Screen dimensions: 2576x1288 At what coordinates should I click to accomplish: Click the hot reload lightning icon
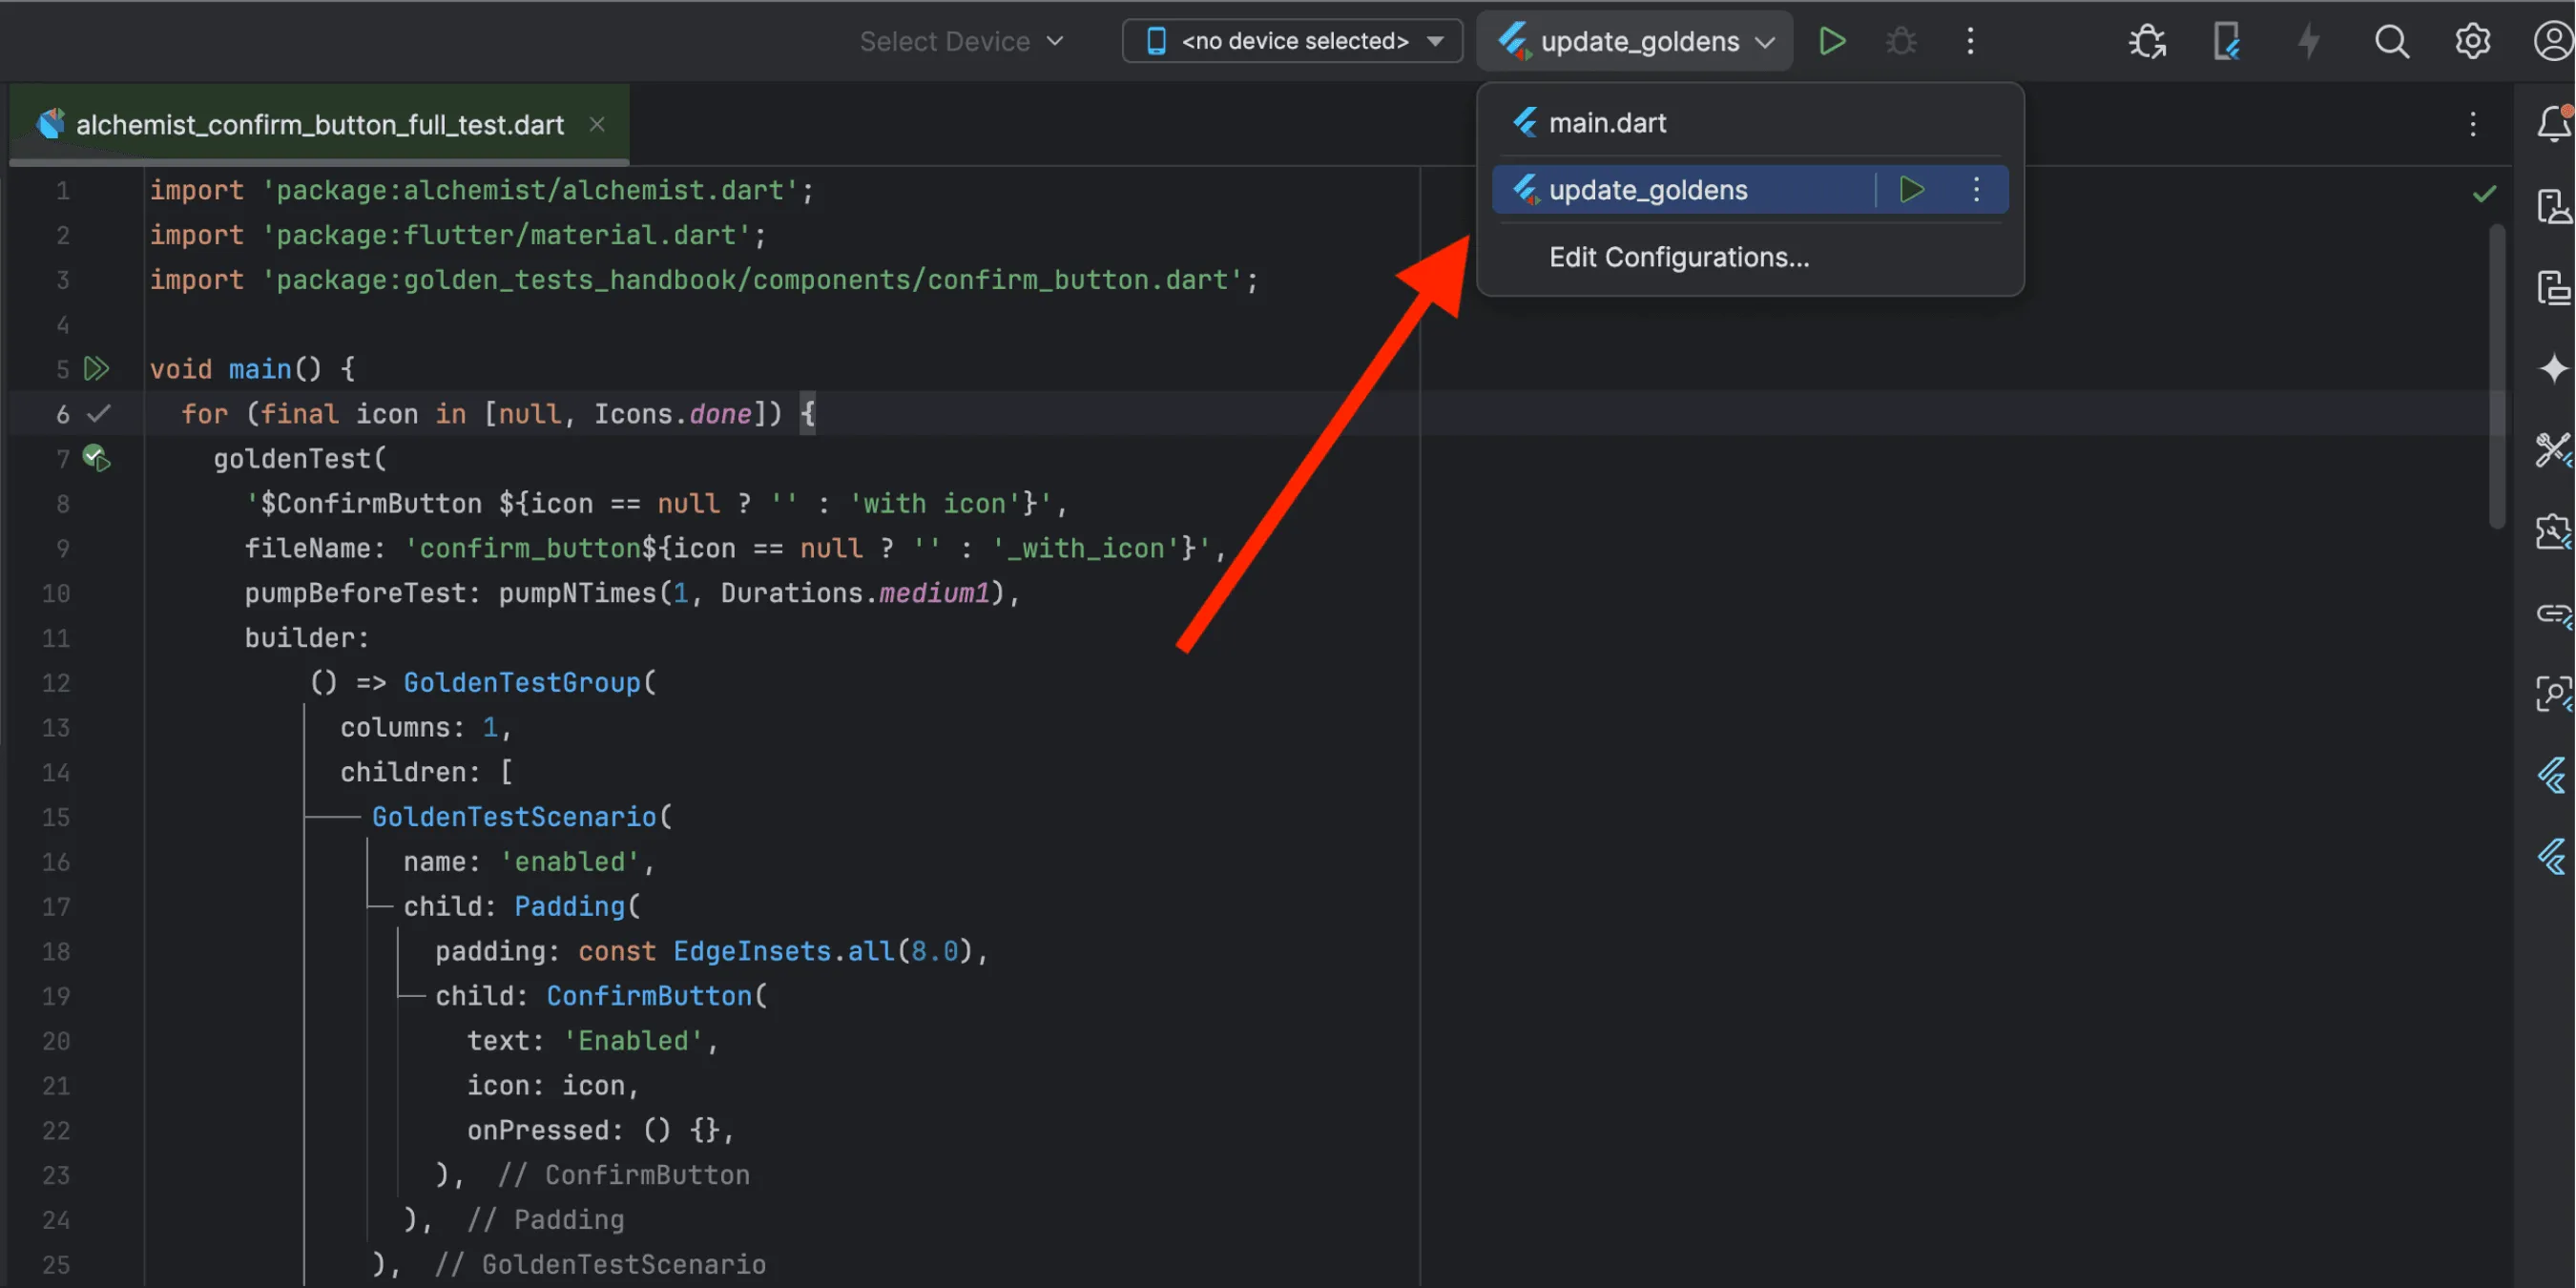click(x=2308, y=41)
